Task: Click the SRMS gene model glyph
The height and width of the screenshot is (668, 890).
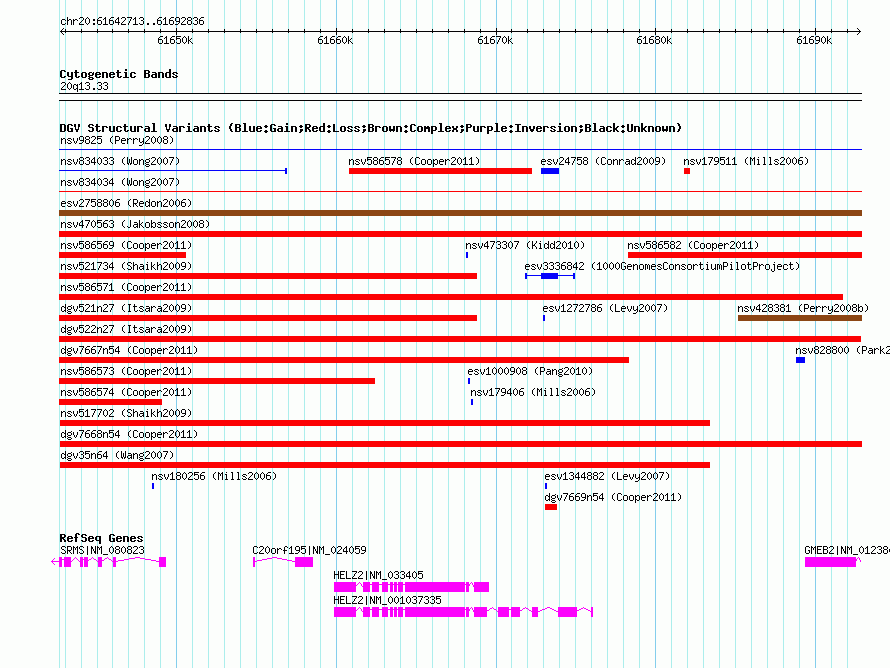Action: coord(108,562)
